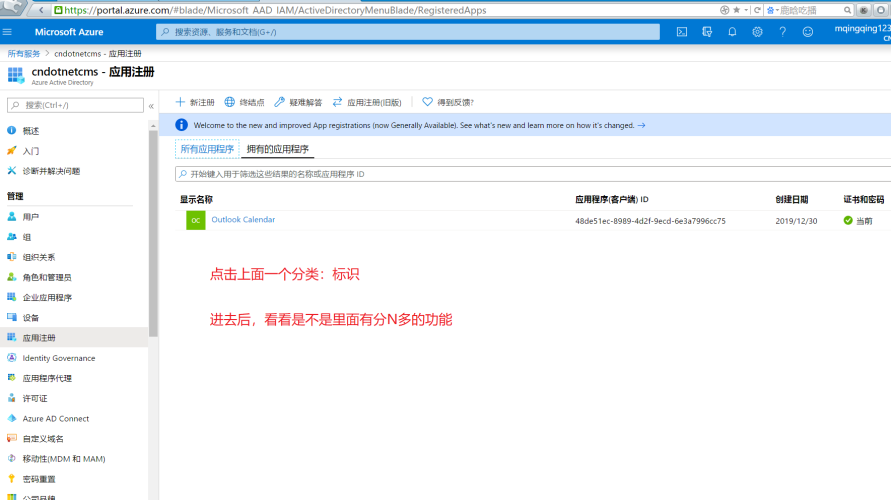891x500 pixels.
Task: Focus the app name or ID filter field
Action: [x=533, y=174]
